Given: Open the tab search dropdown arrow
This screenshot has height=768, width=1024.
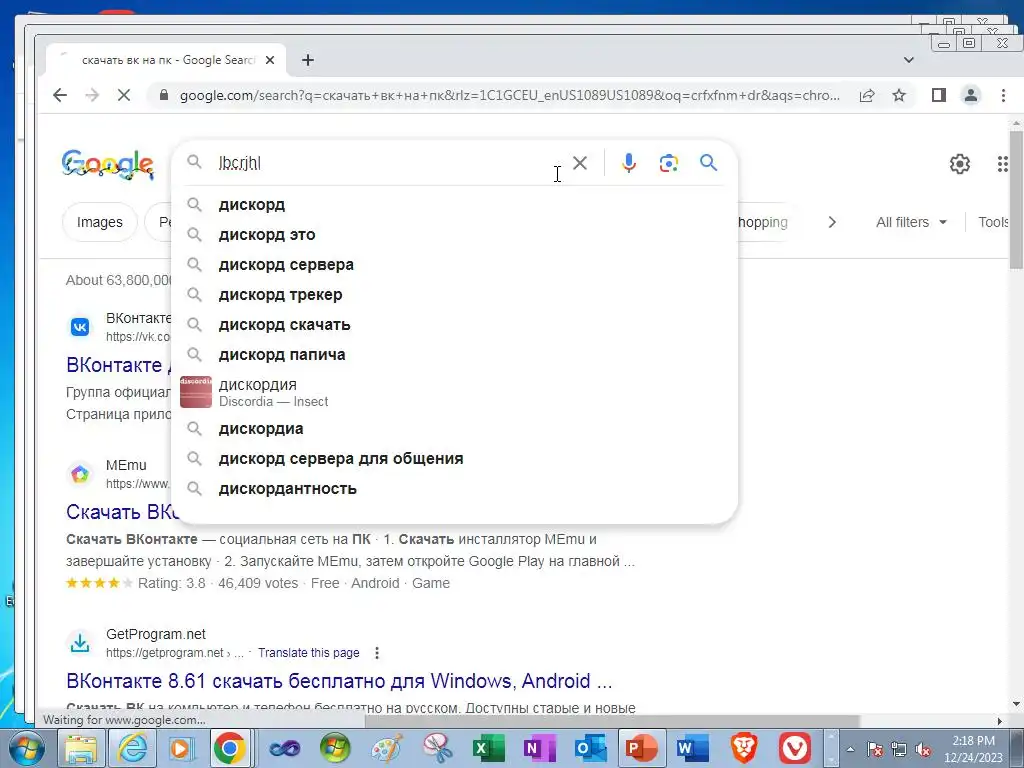Looking at the screenshot, I should point(908,60).
